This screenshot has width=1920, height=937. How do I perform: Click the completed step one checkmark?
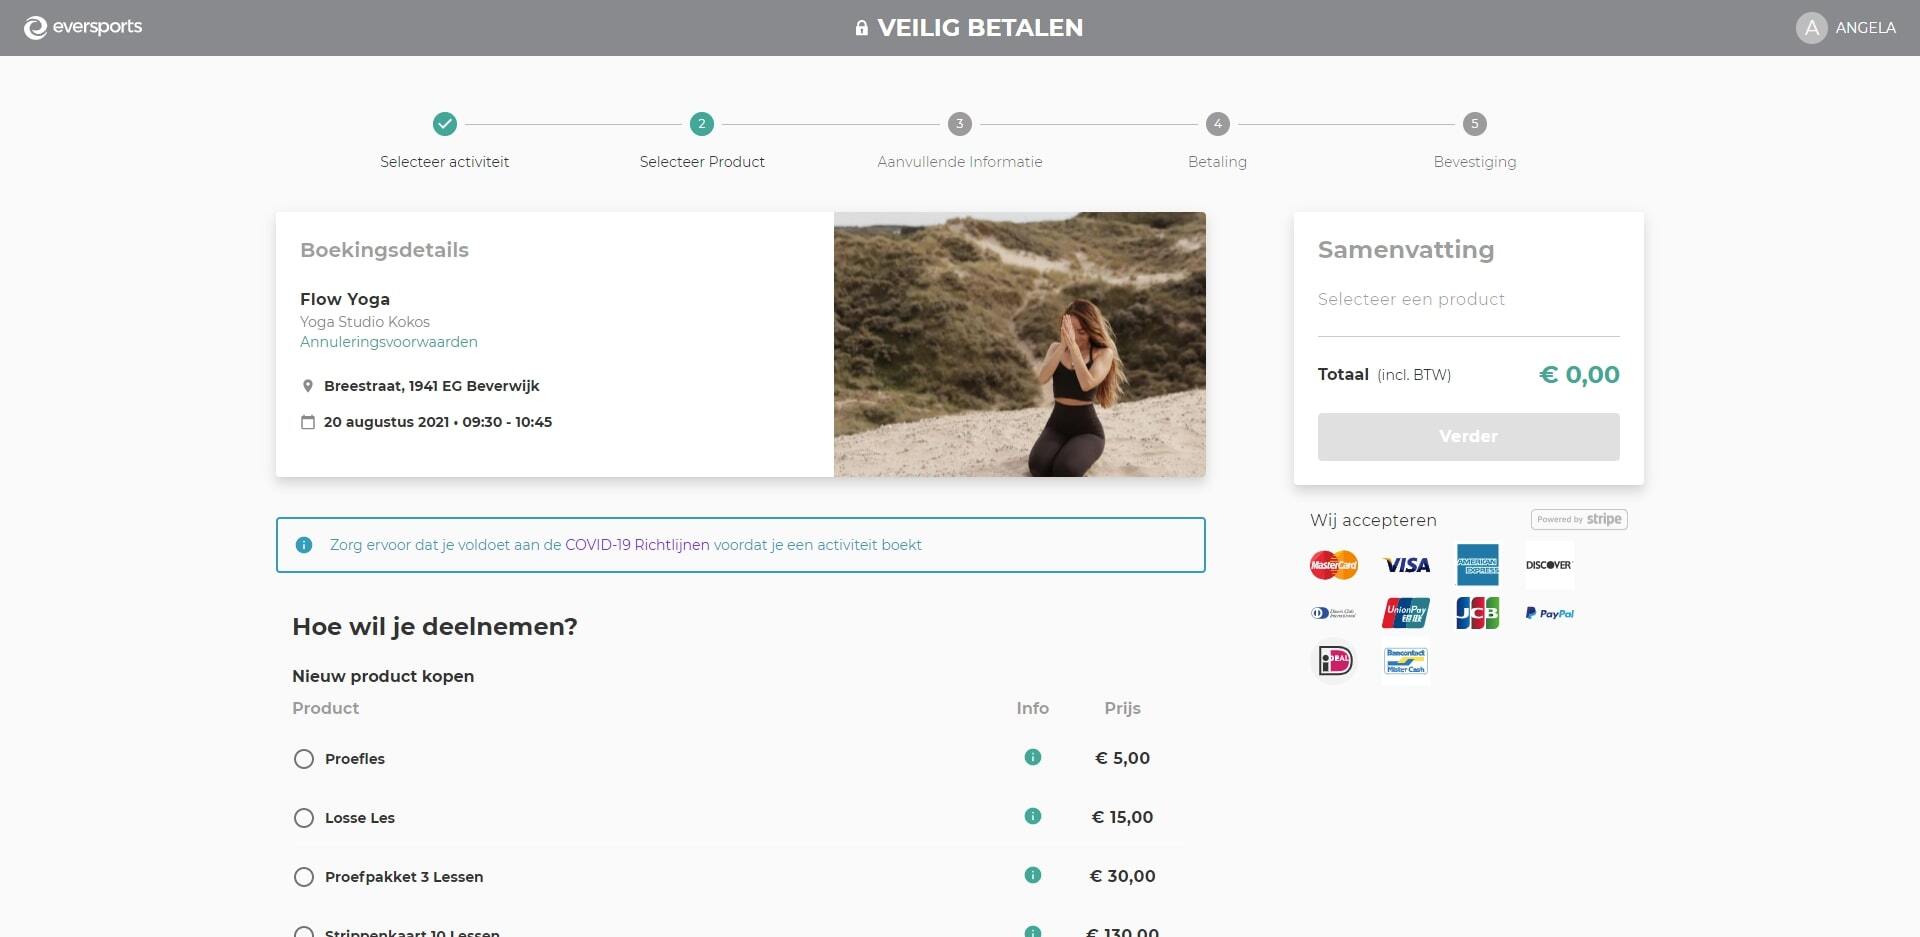point(445,124)
